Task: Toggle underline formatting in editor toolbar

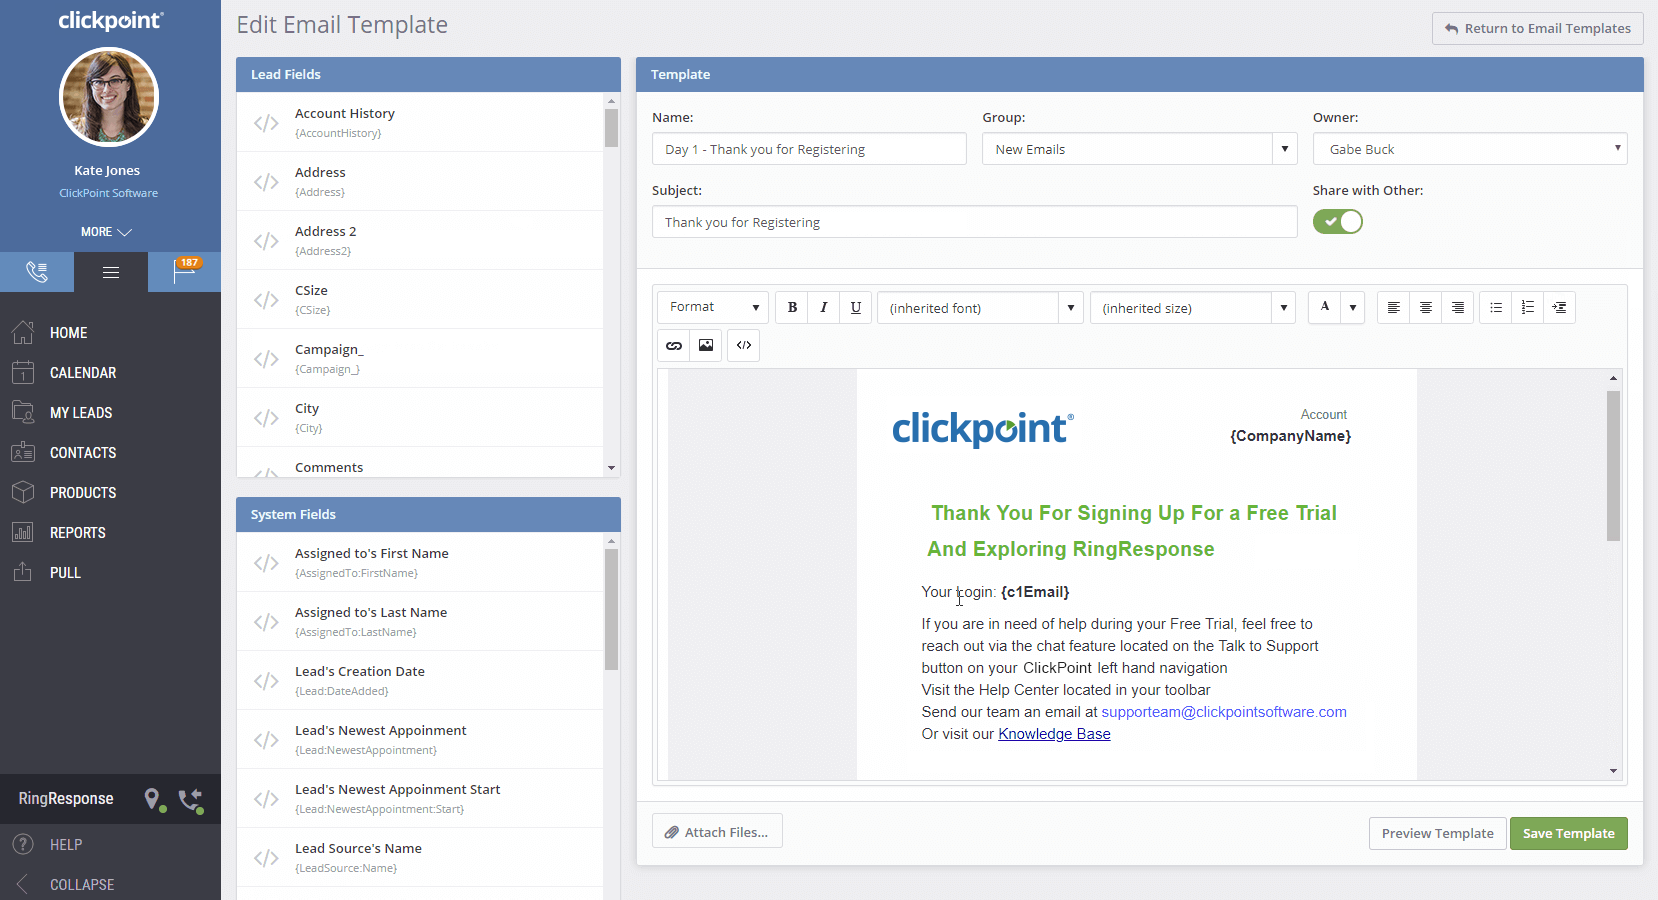Action: pos(856,307)
